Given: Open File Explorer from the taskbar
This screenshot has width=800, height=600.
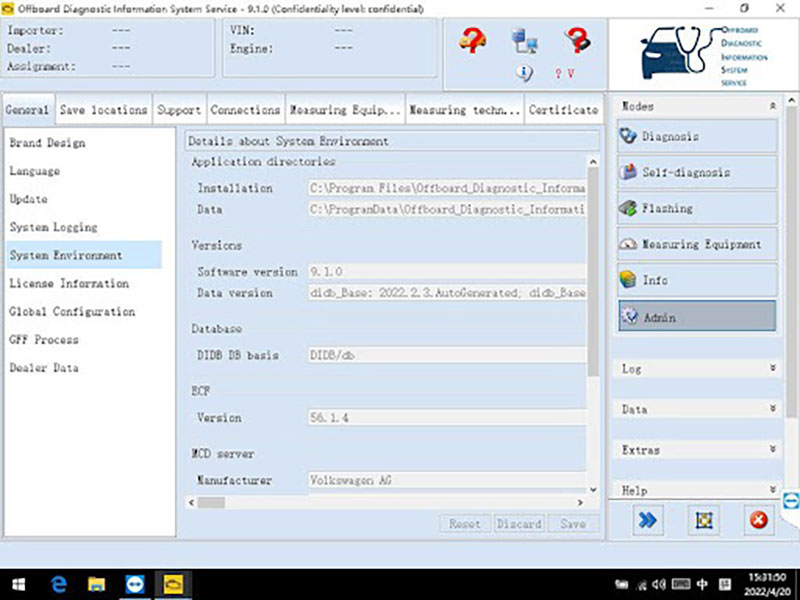Looking at the screenshot, I should 96,585.
